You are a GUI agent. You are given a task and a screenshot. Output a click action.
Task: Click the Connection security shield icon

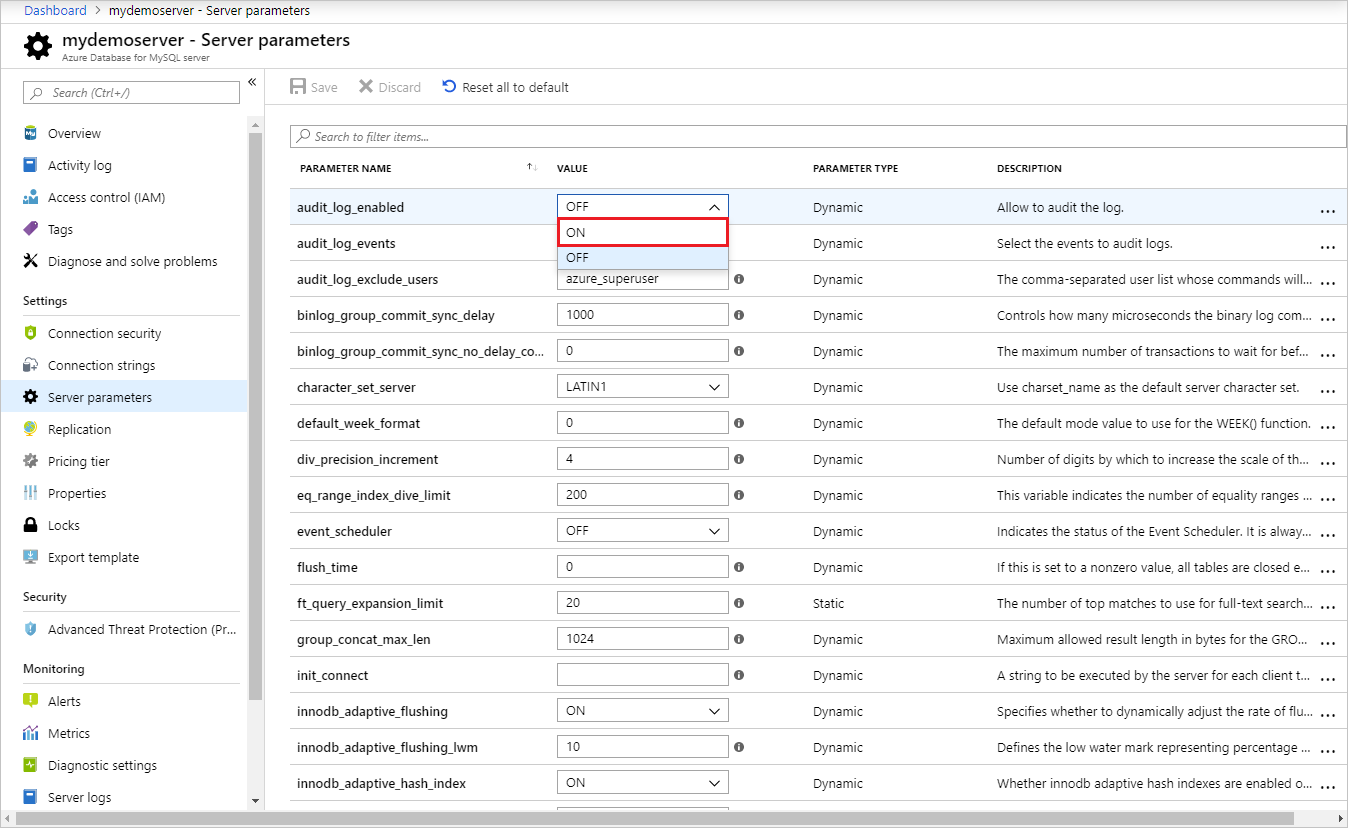pyautogui.click(x=30, y=333)
